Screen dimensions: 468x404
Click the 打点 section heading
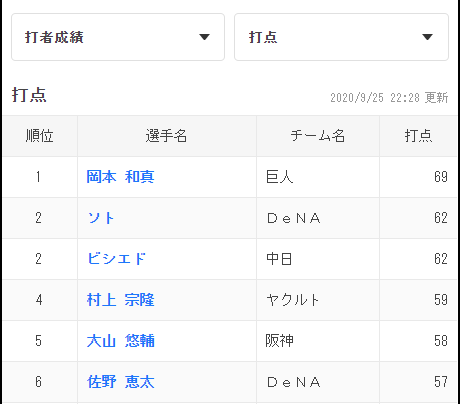(x=29, y=95)
